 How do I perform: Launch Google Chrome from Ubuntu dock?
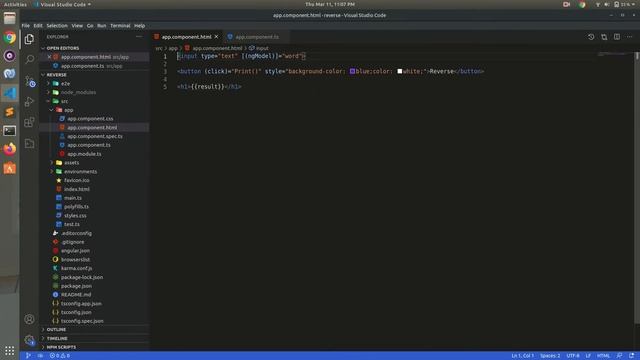[x=9, y=38]
